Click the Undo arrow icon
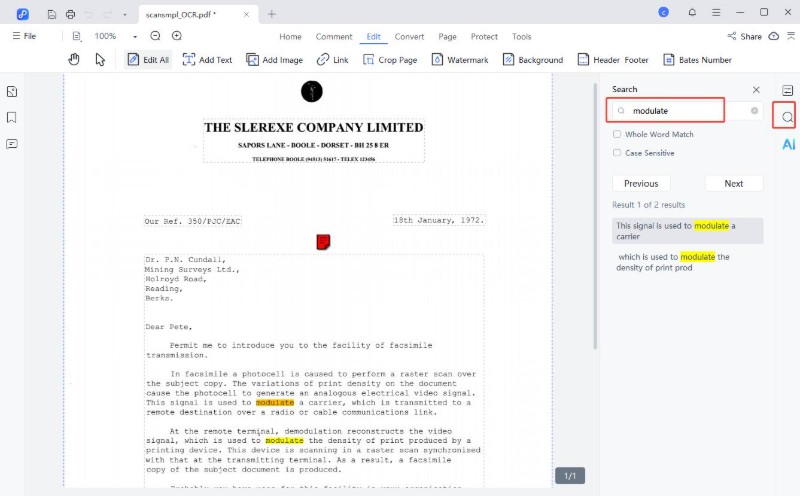Viewport: 800px width, 496px height. coord(89,14)
